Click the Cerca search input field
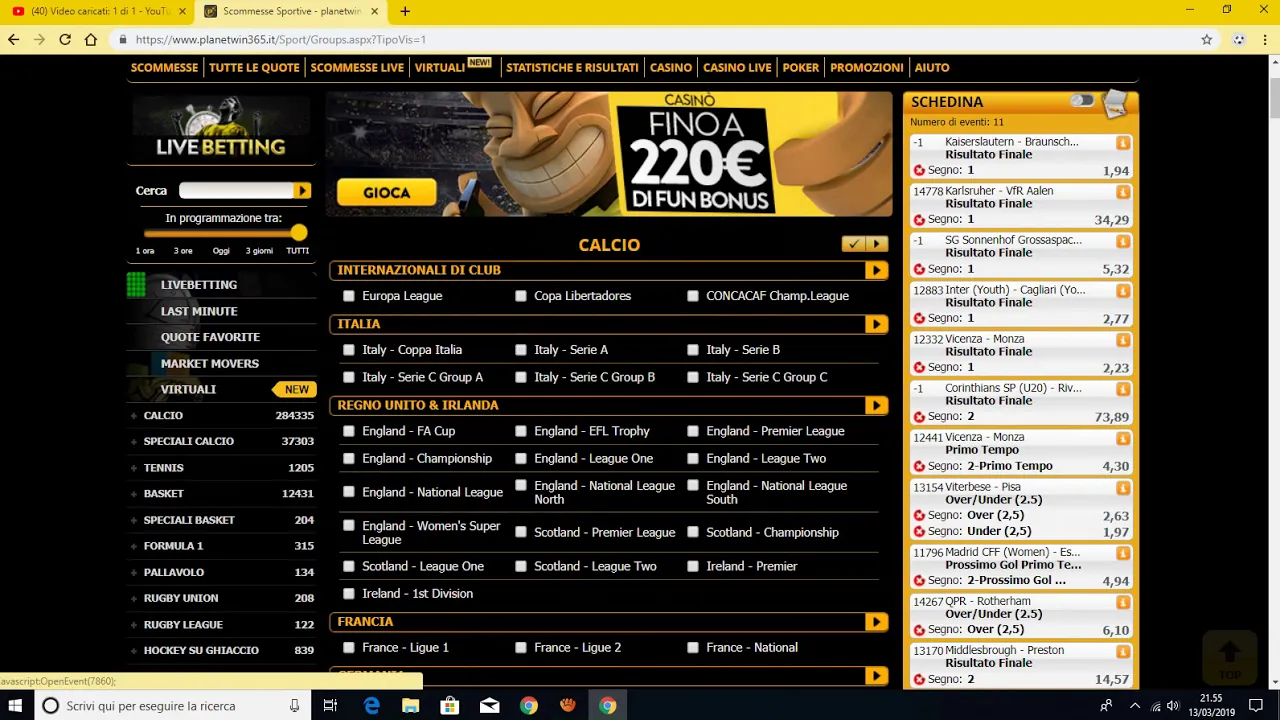The height and width of the screenshot is (720, 1280). click(x=237, y=190)
